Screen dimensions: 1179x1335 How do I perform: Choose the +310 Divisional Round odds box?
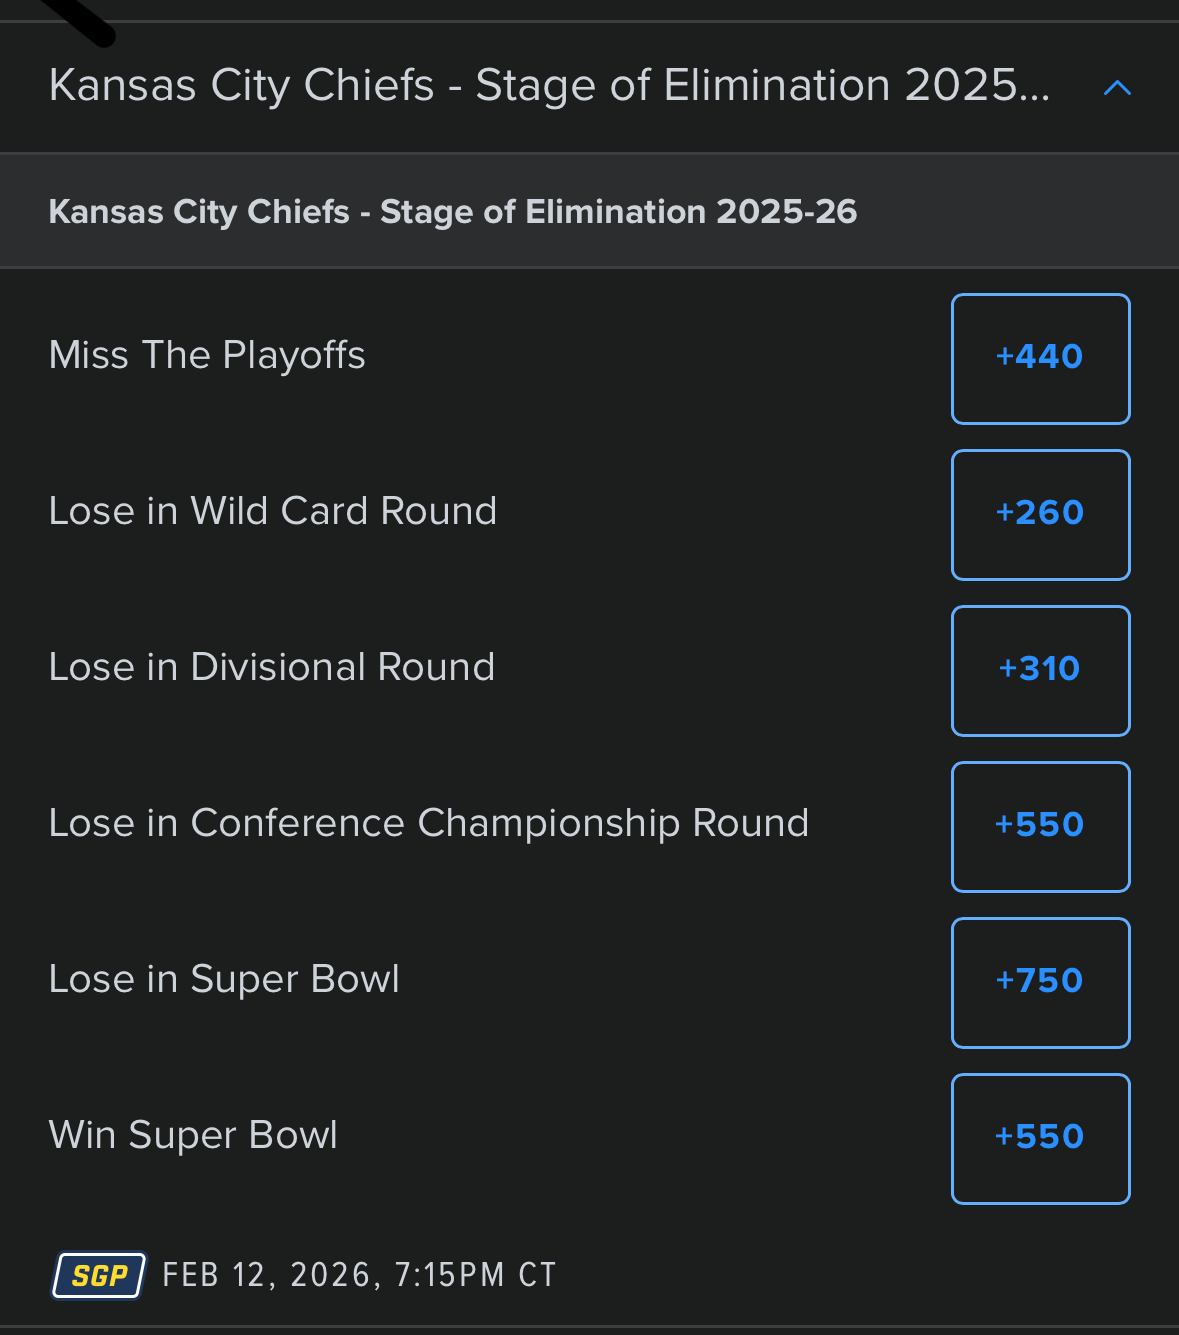(x=1040, y=670)
